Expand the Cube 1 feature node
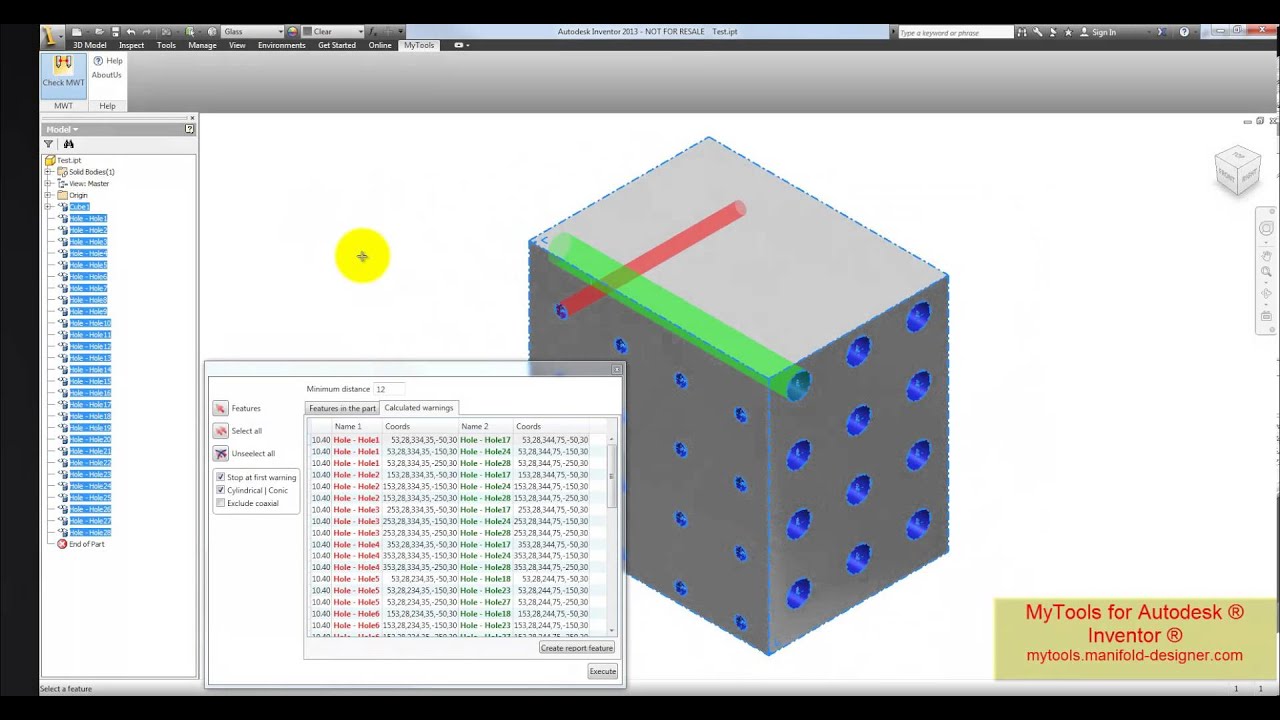Viewport: 1280px width, 720px height. [47, 207]
